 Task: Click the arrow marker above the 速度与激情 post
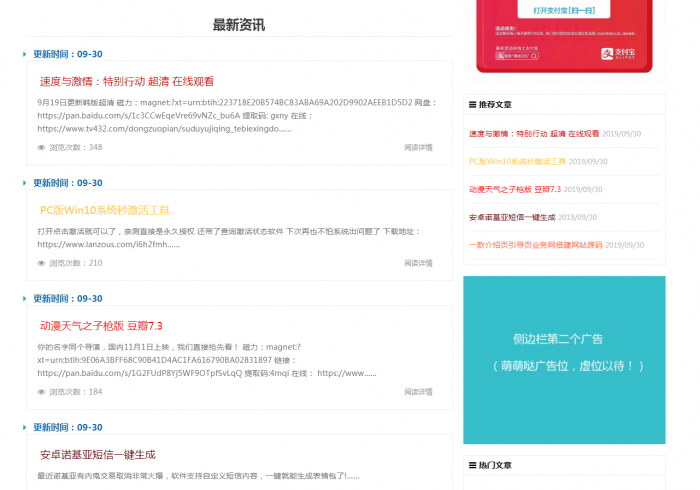coord(24,55)
